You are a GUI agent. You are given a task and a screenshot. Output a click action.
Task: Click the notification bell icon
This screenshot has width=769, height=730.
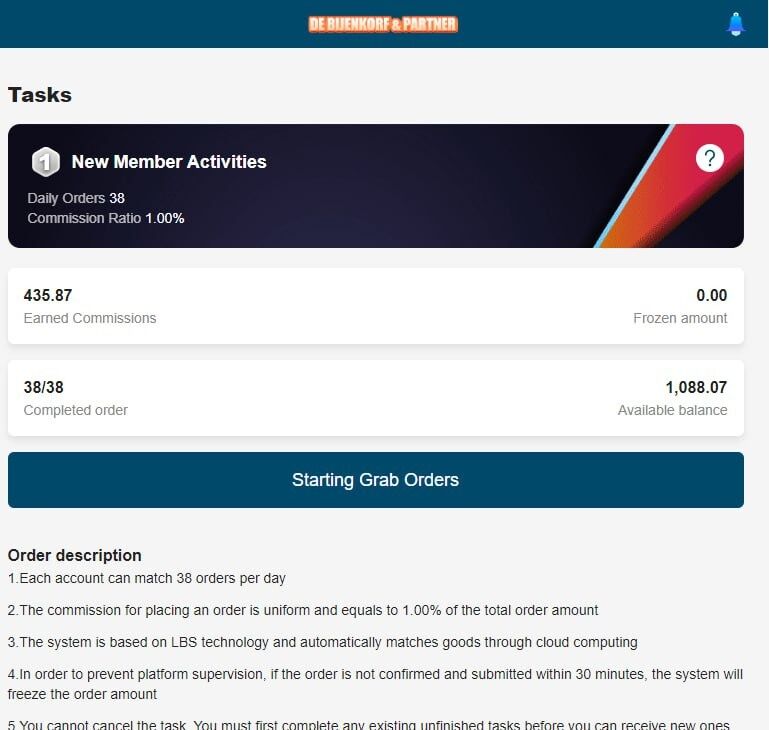(736, 24)
